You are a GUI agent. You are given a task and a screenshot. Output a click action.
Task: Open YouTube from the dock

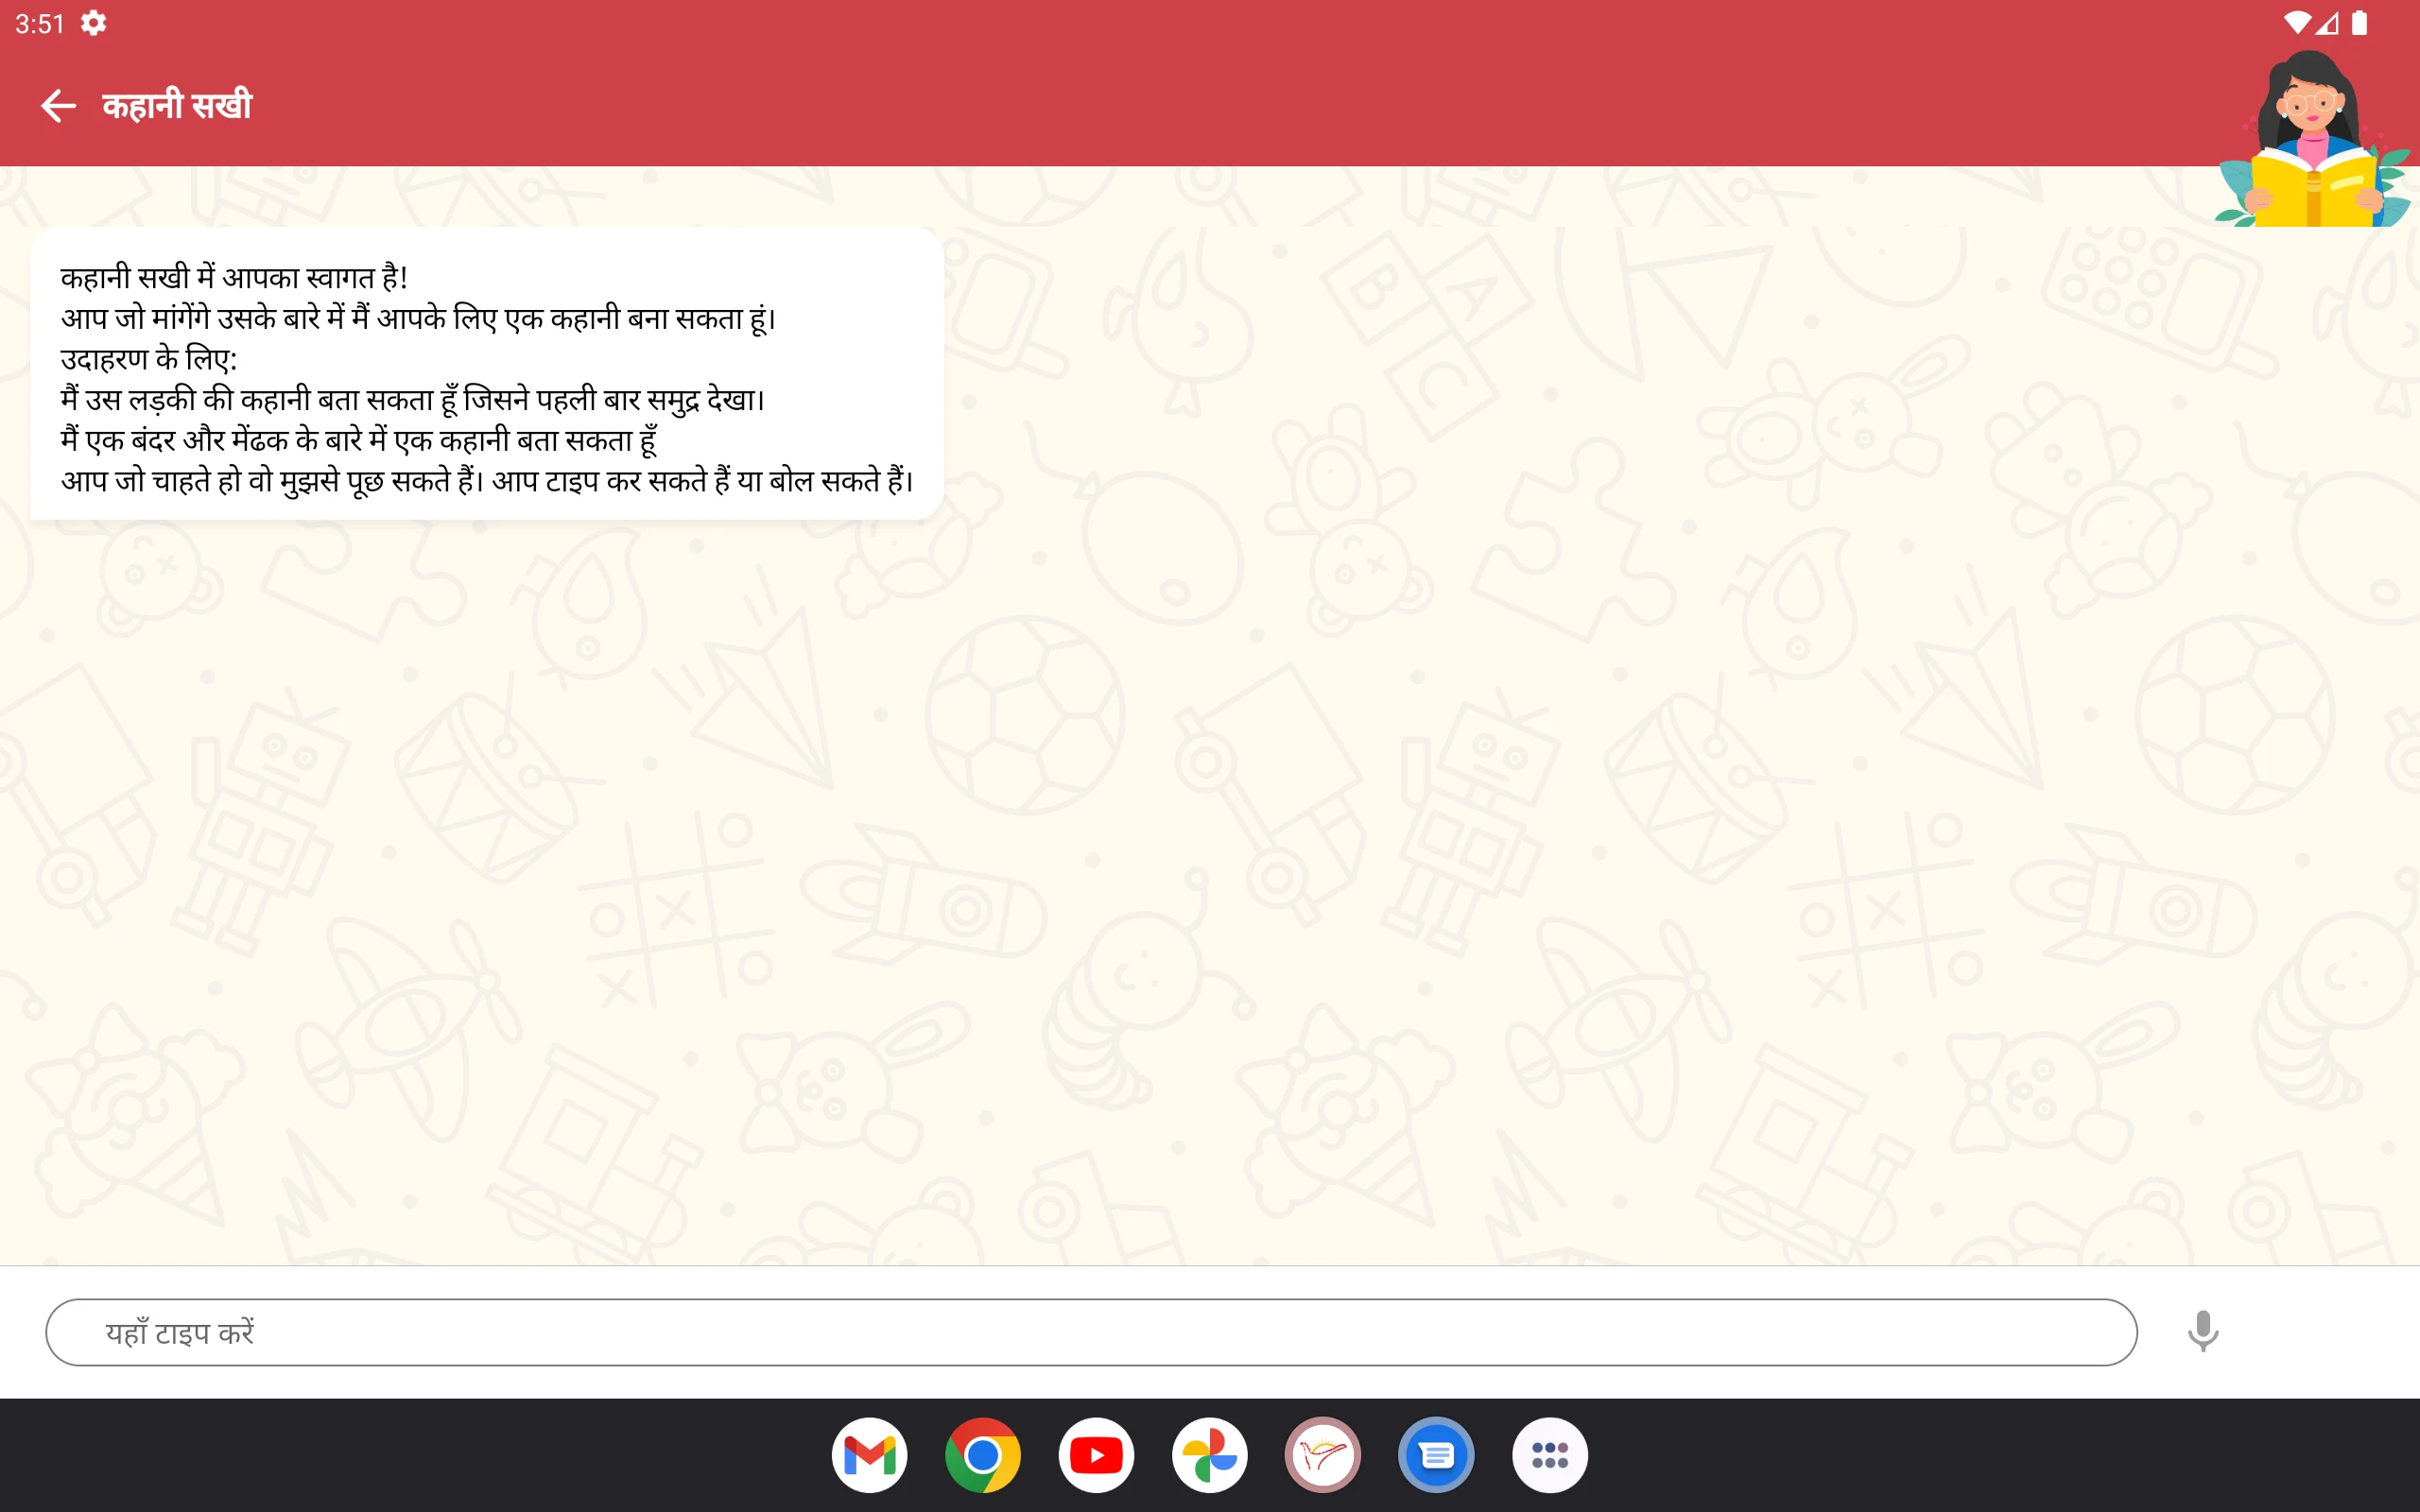(1096, 1455)
